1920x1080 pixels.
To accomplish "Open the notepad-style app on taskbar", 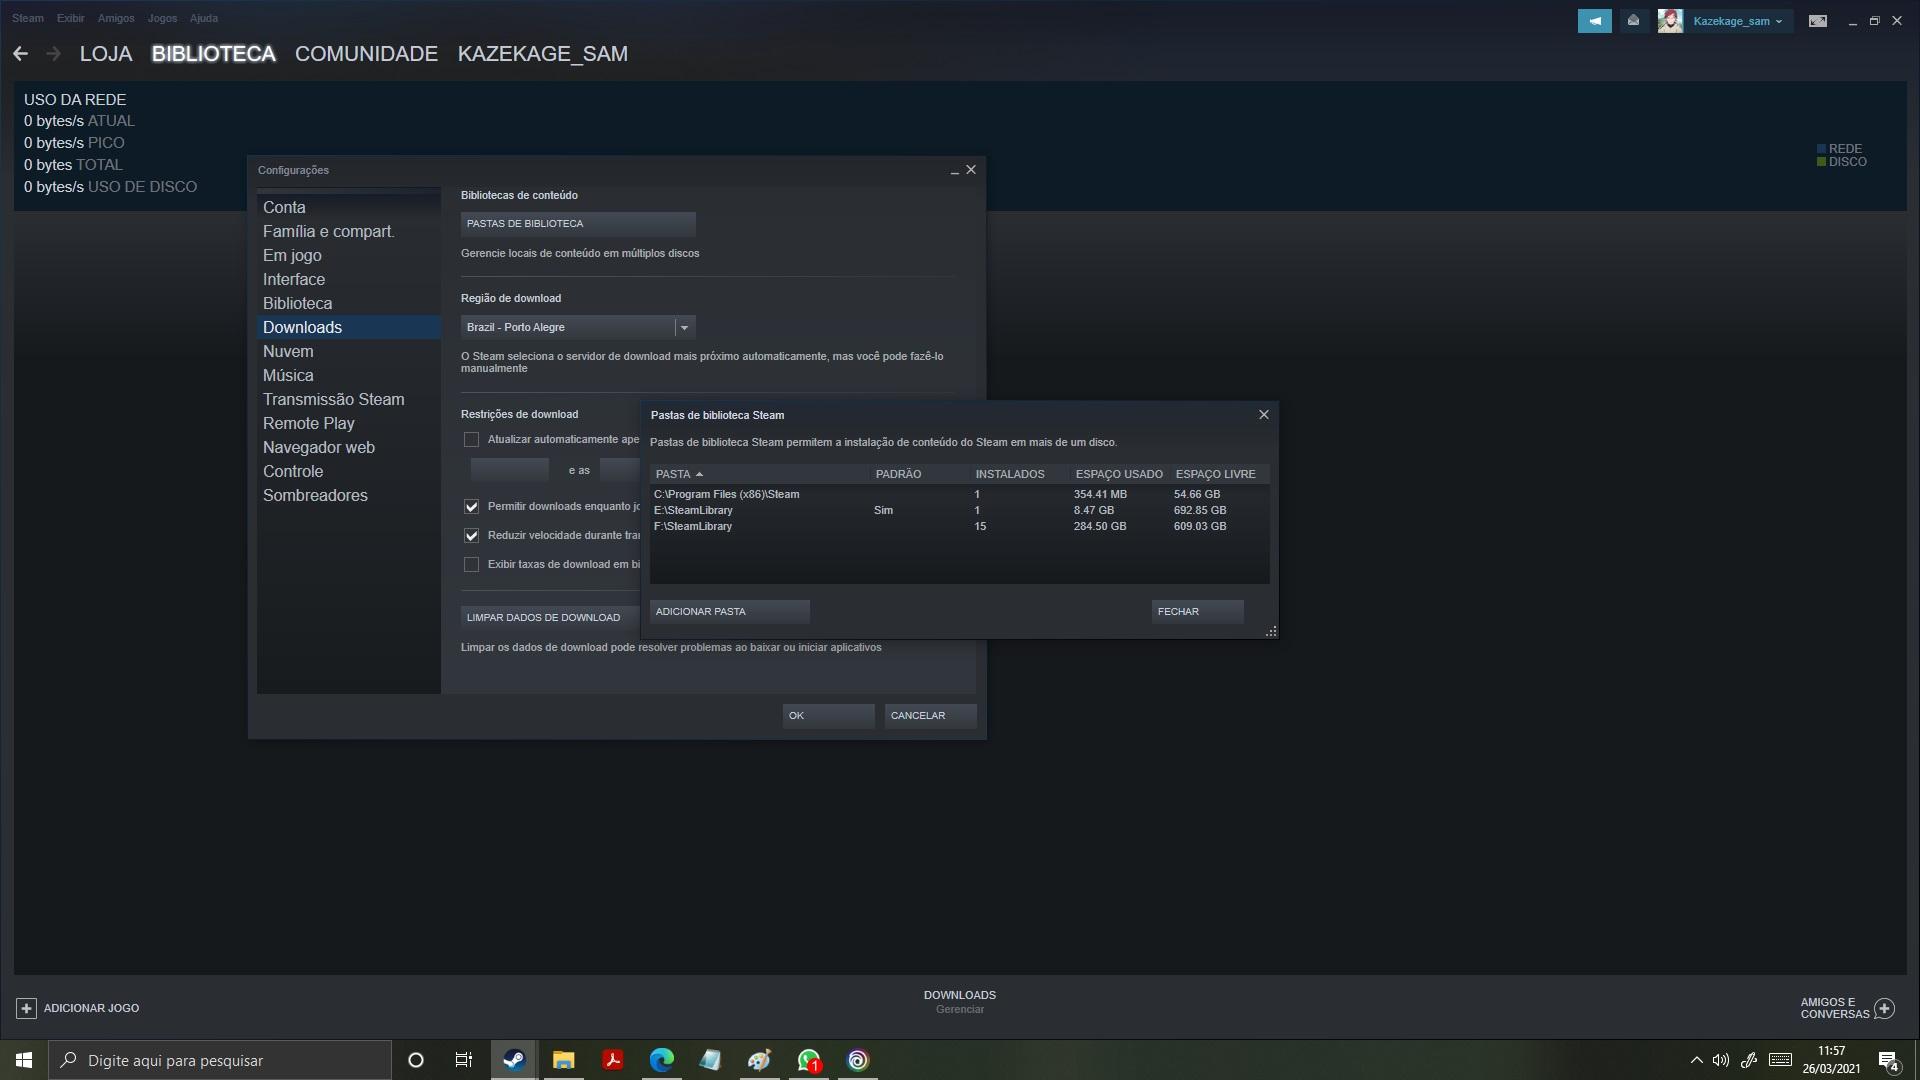I will [x=710, y=1060].
